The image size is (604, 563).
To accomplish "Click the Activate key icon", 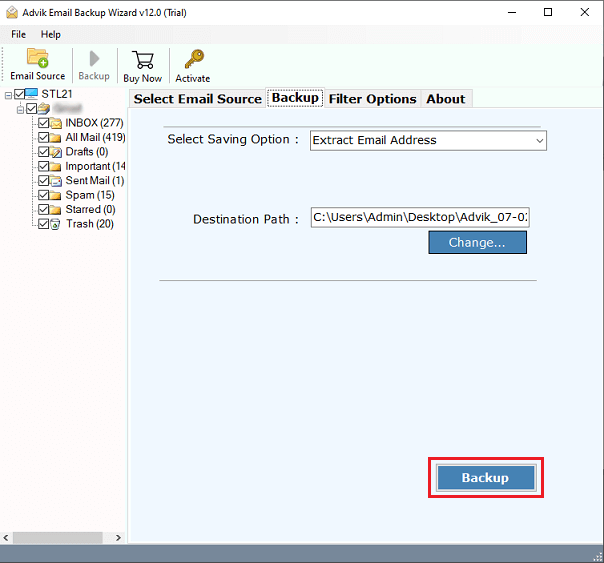I will (x=194, y=59).
